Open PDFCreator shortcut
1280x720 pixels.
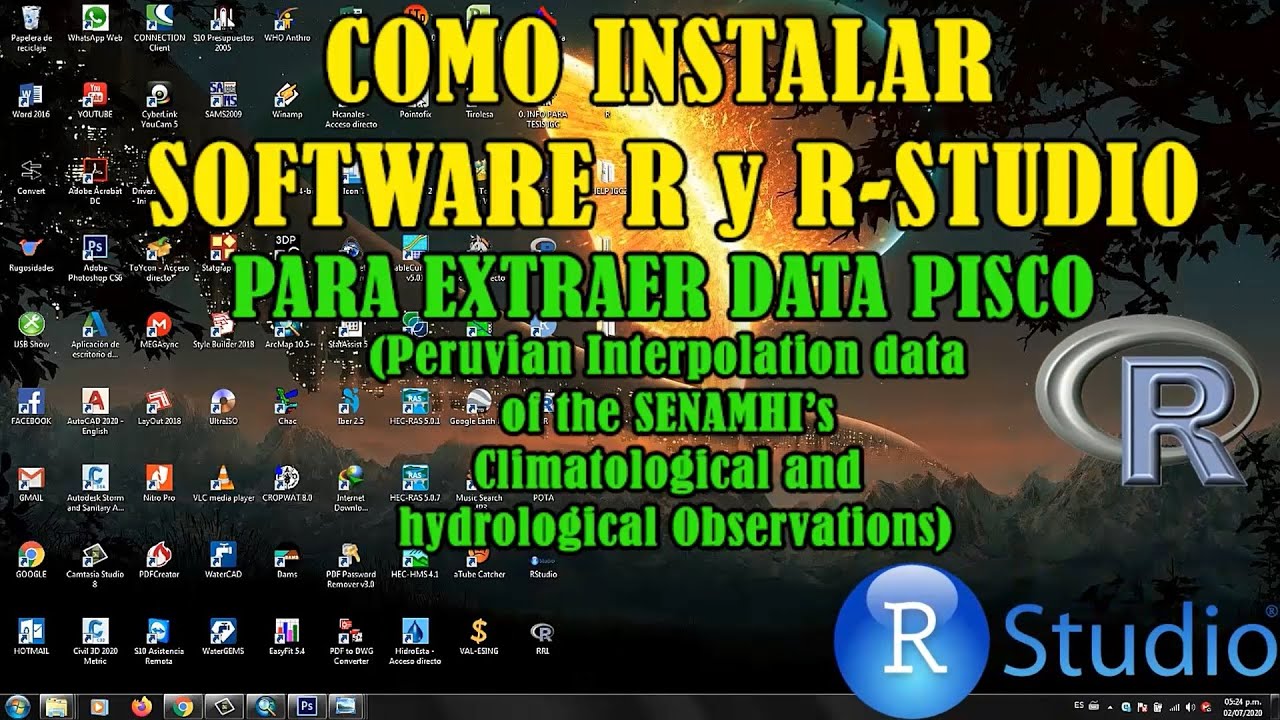[x=159, y=561]
